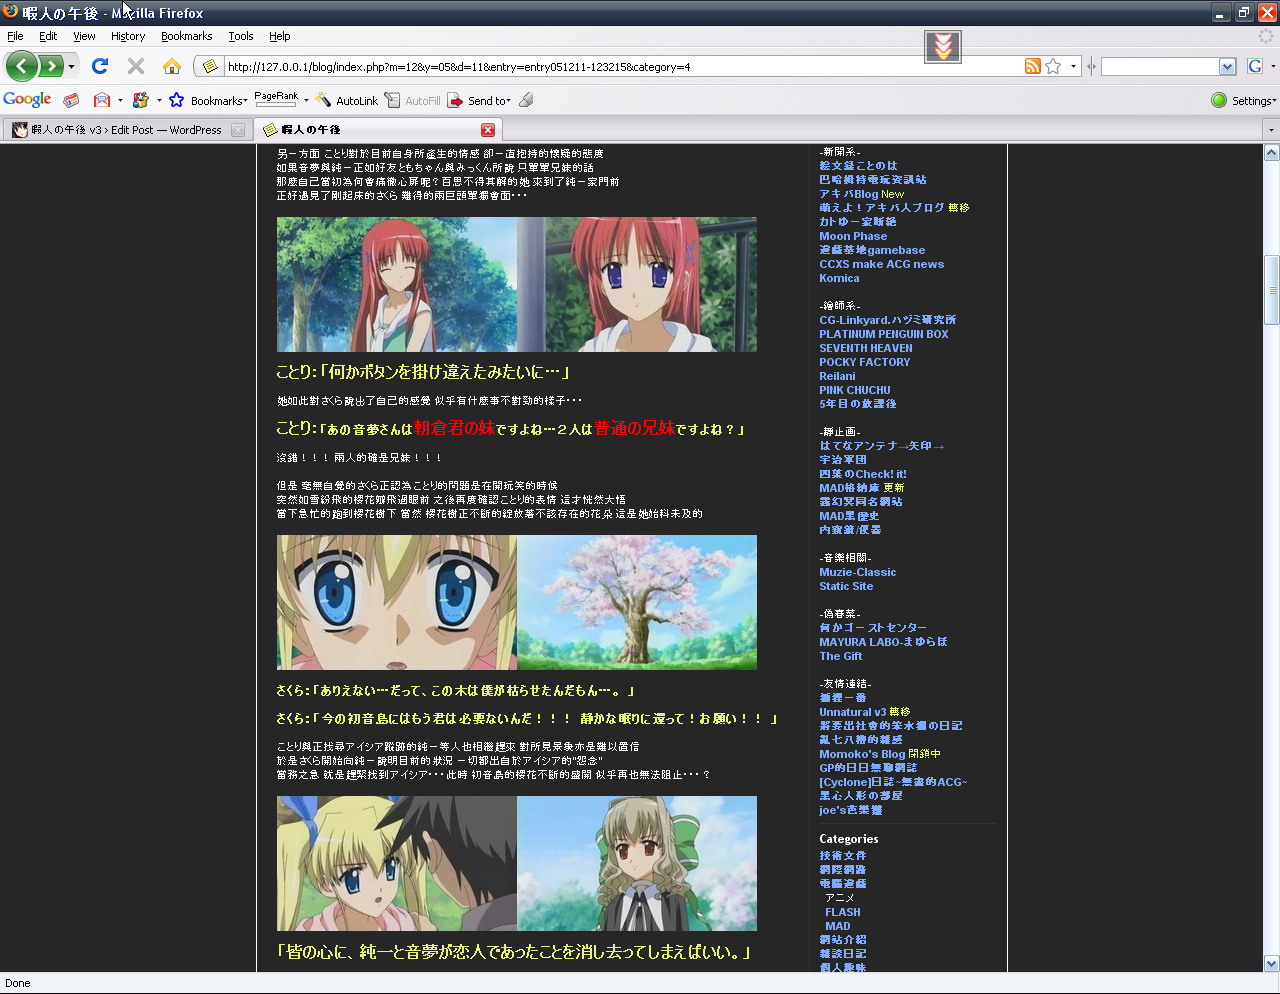Open the address bar history dropdown arrow
Viewport: 1280px width, 994px height.
tap(1073, 67)
